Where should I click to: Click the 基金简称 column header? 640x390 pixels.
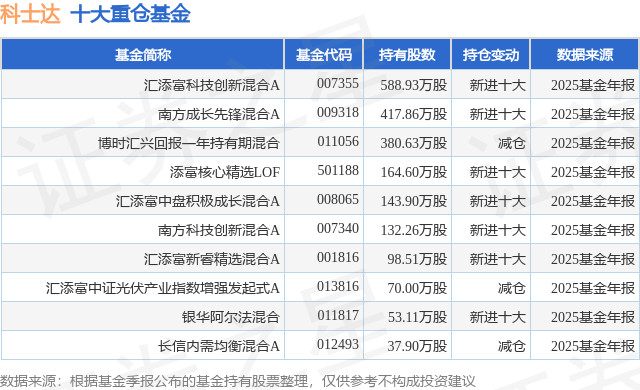pos(142,55)
